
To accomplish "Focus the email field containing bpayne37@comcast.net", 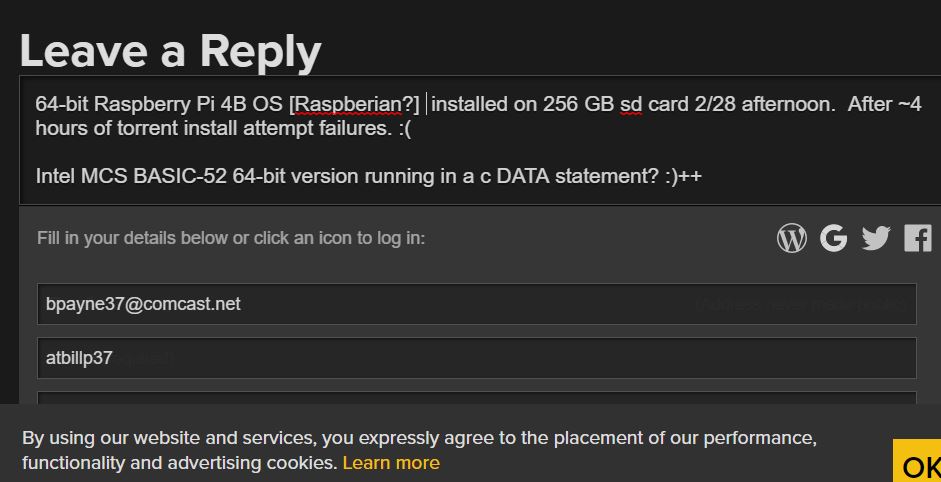I will [477, 304].
